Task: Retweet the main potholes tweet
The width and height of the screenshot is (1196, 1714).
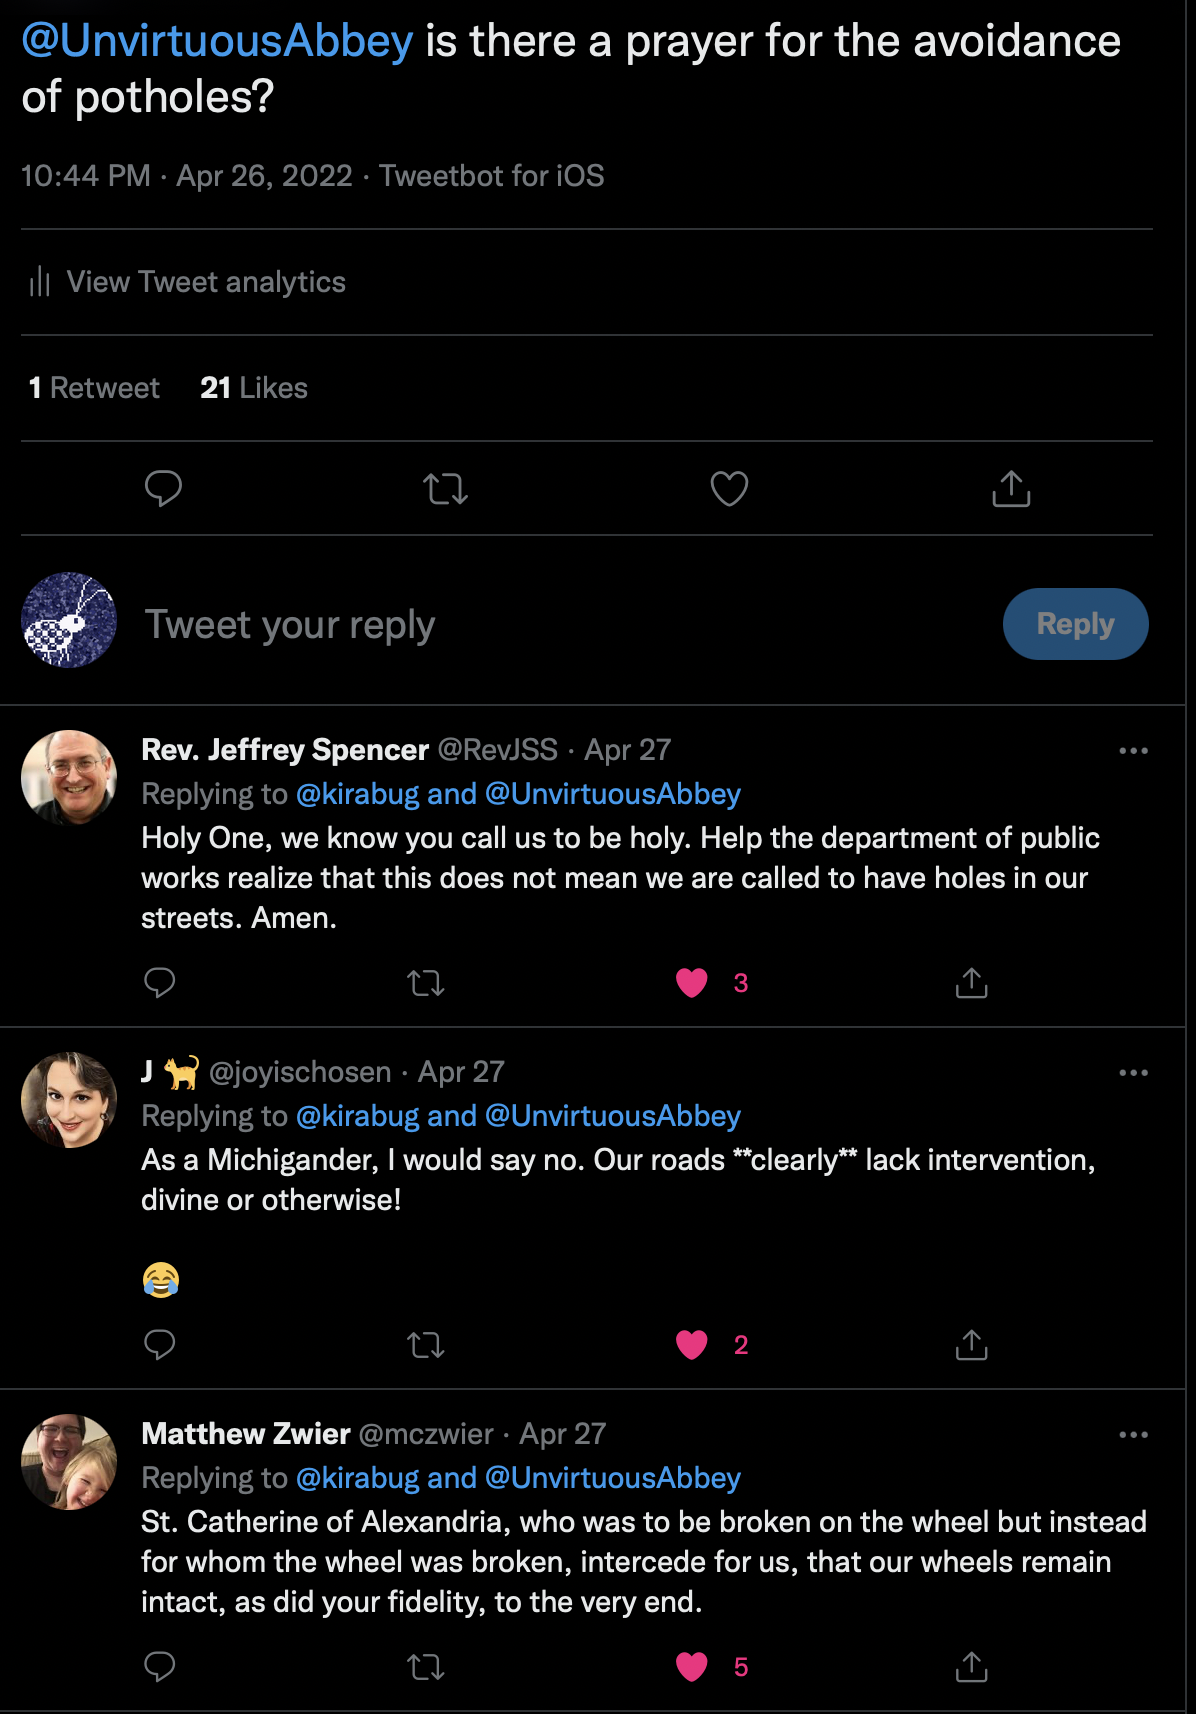Action: [445, 489]
